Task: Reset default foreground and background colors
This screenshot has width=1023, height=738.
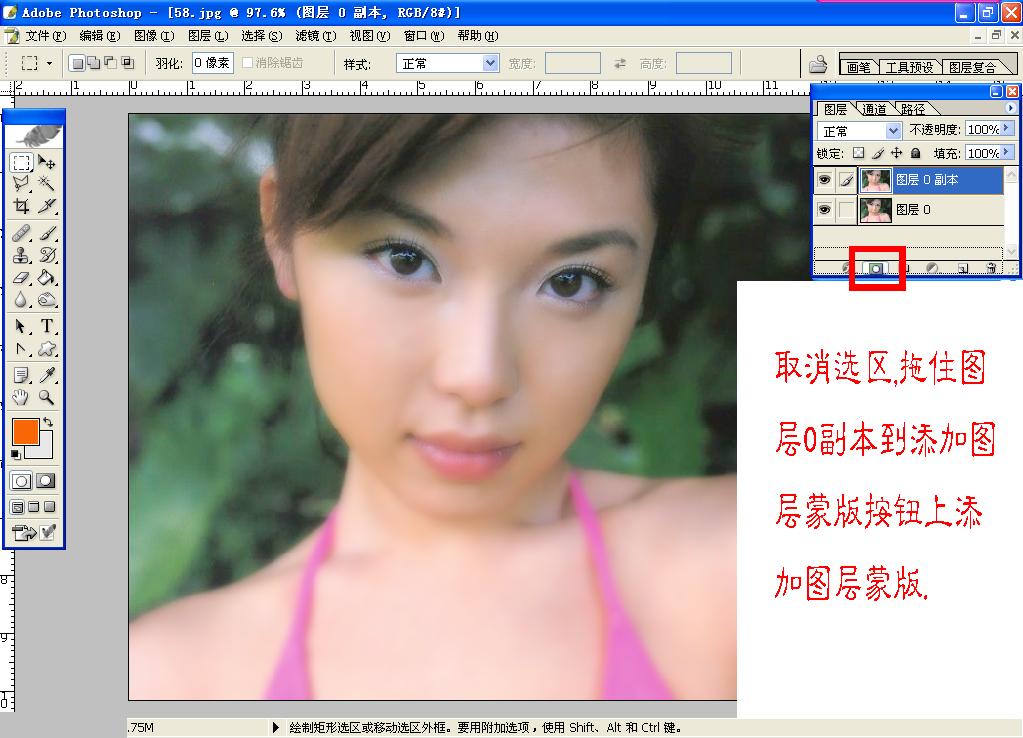Action: point(16,454)
